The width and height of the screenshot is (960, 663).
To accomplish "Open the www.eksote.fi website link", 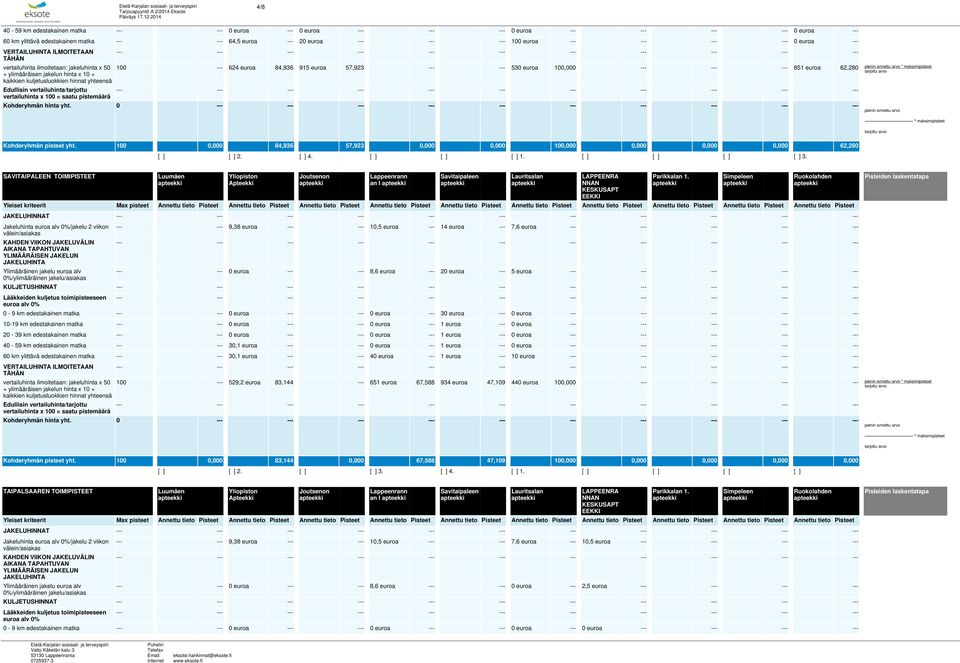I will pos(186,661).
